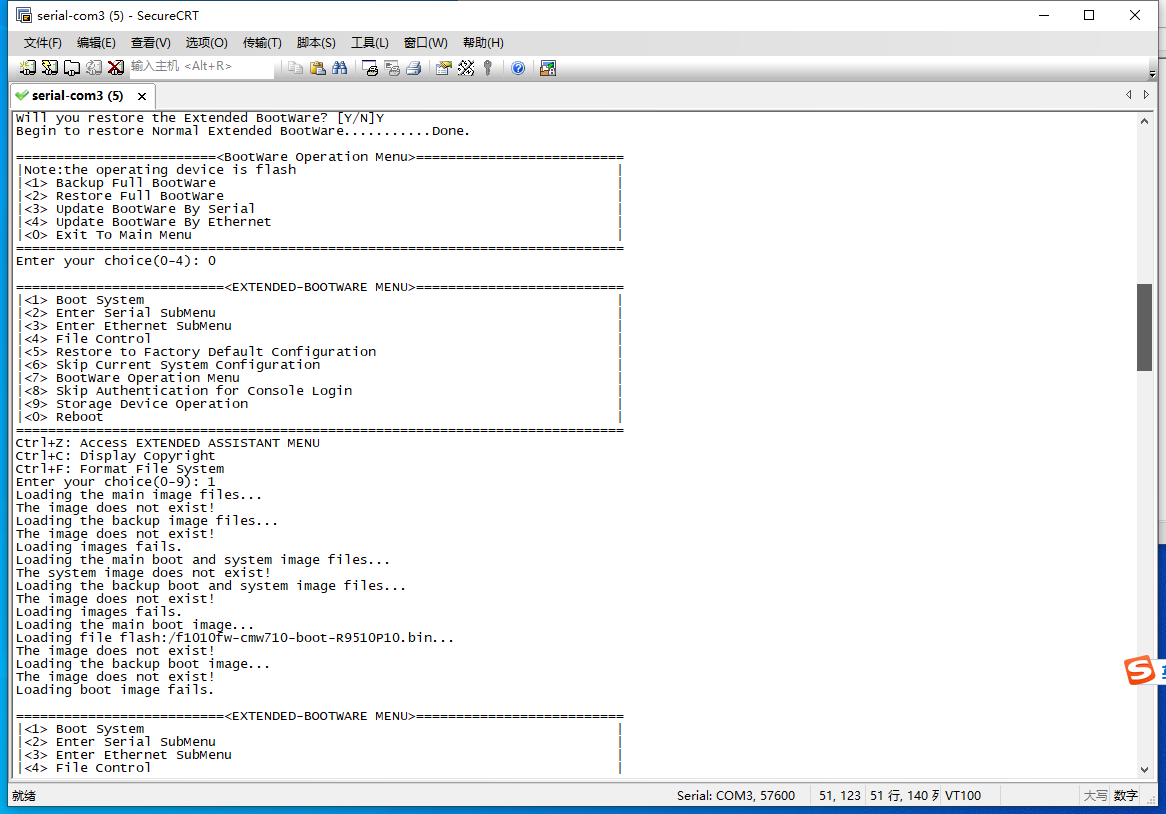Click the '<9> Storage Device Operation' line
Viewport: 1166px width, 814px height.
[x=136, y=404]
